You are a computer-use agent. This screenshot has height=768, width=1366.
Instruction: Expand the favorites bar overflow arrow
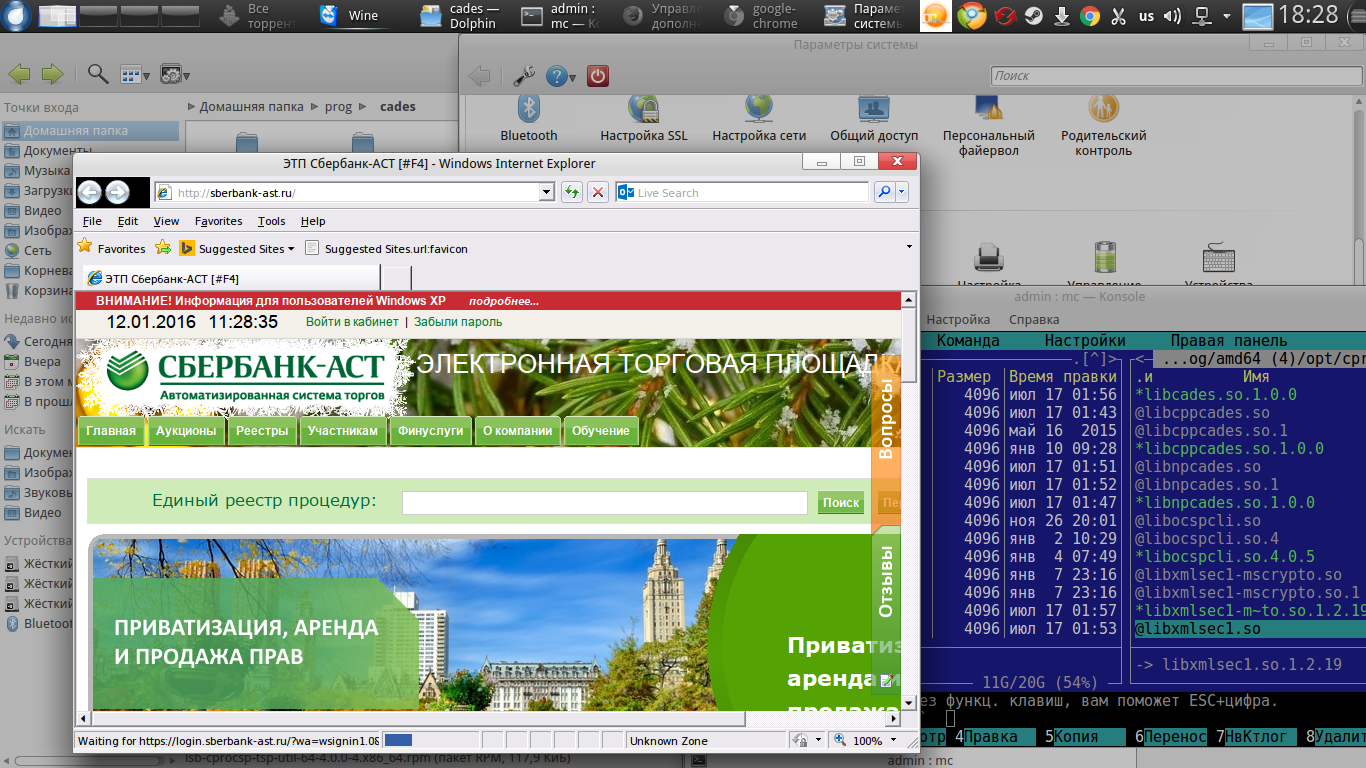[x=909, y=246]
